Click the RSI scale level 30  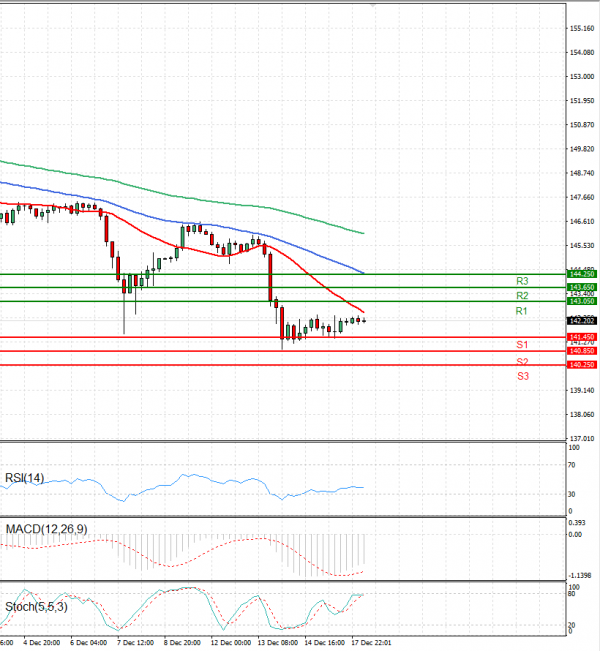tap(572, 494)
